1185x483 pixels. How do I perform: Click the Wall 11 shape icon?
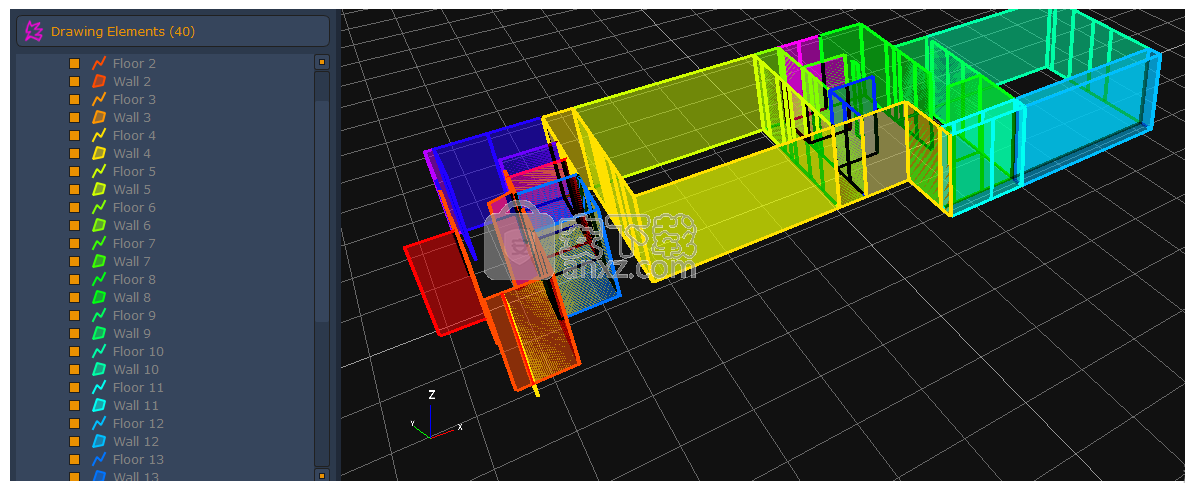98,405
